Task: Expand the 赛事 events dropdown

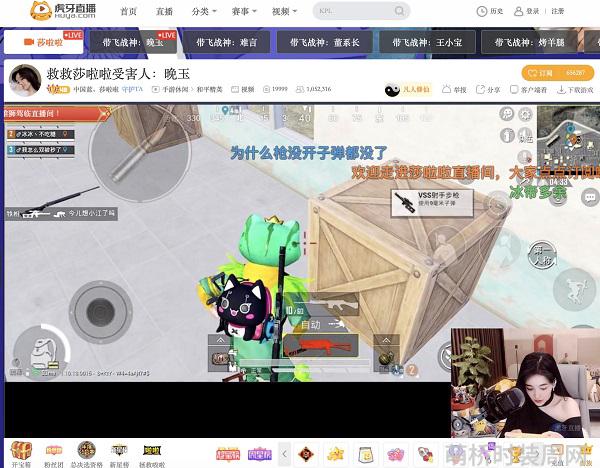Action: 244,11
